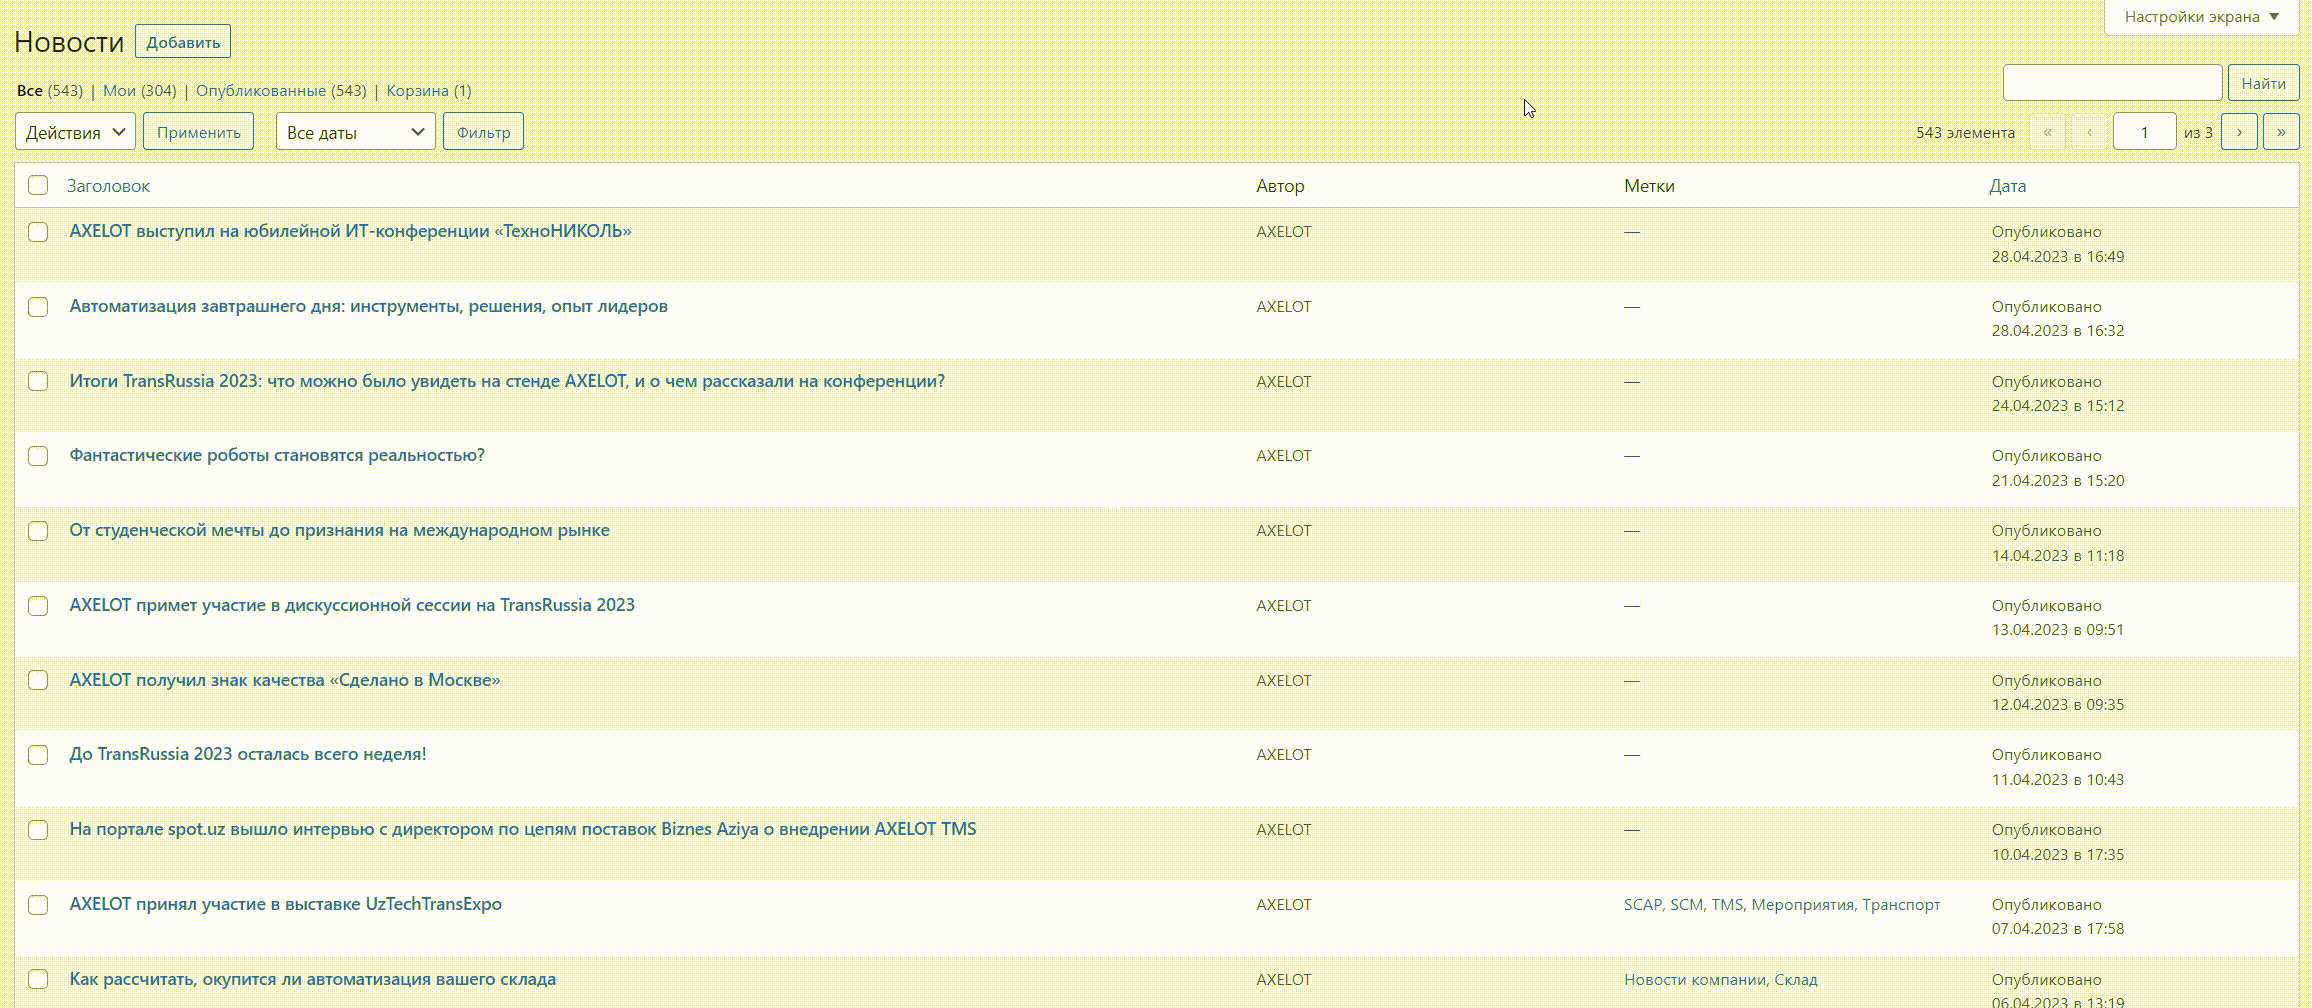
Task: Click author AXELOT in the UzTechTransExpo row
Action: pos(1284,904)
